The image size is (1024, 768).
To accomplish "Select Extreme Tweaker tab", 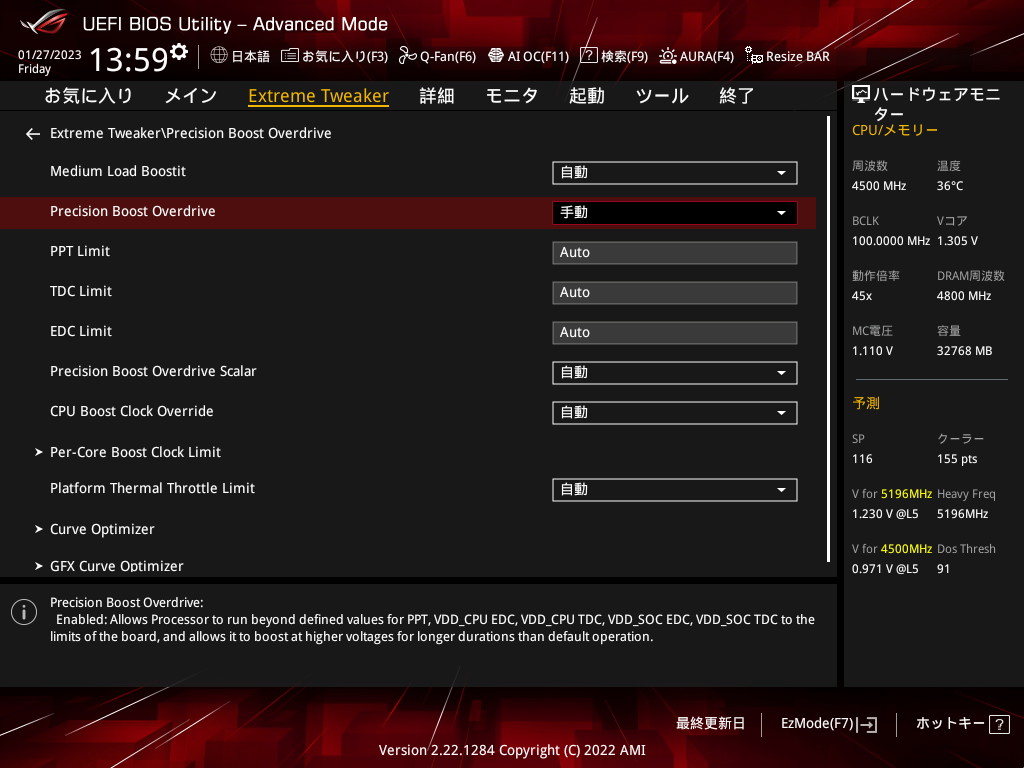I will click(x=319, y=96).
